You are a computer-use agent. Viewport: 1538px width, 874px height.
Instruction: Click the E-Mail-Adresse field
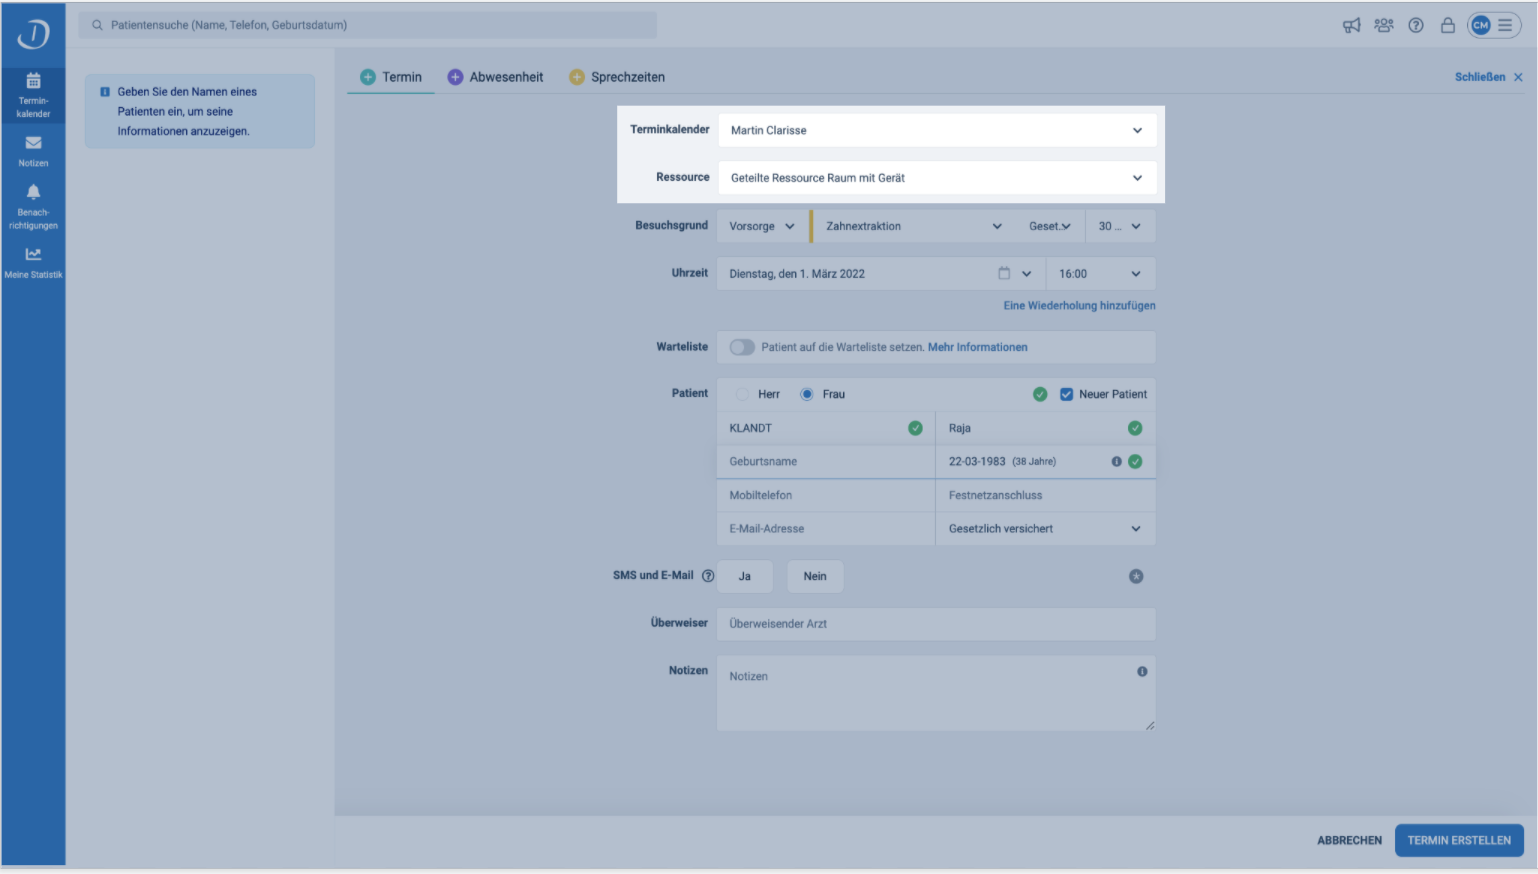(x=825, y=529)
